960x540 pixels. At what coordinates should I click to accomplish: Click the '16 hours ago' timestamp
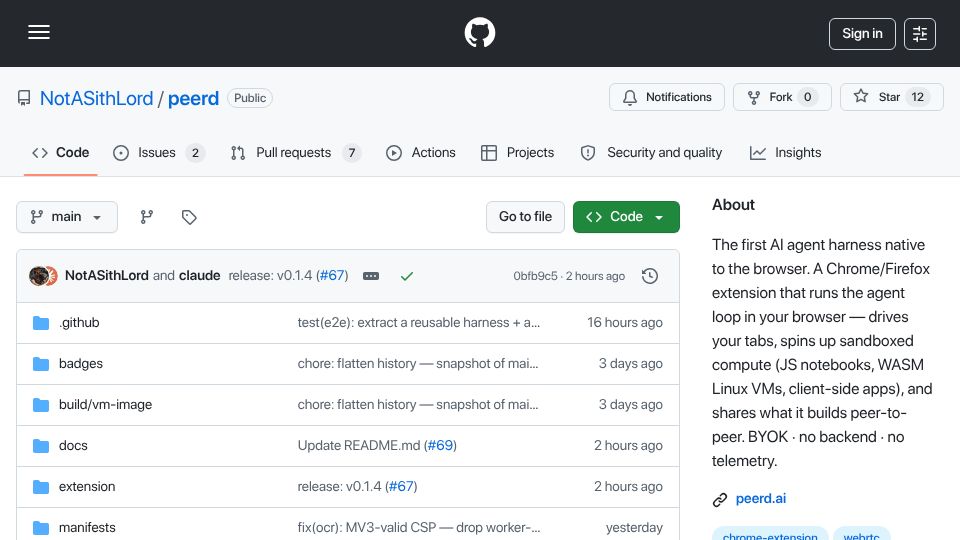624,323
